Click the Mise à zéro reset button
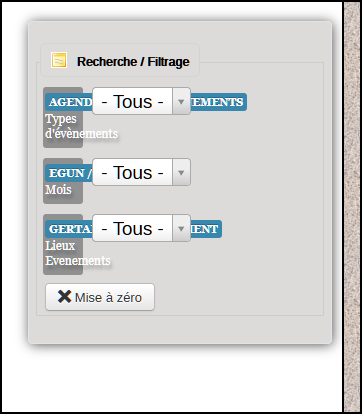Viewport: 362px width, 414px height. pyautogui.click(x=100, y=297)
